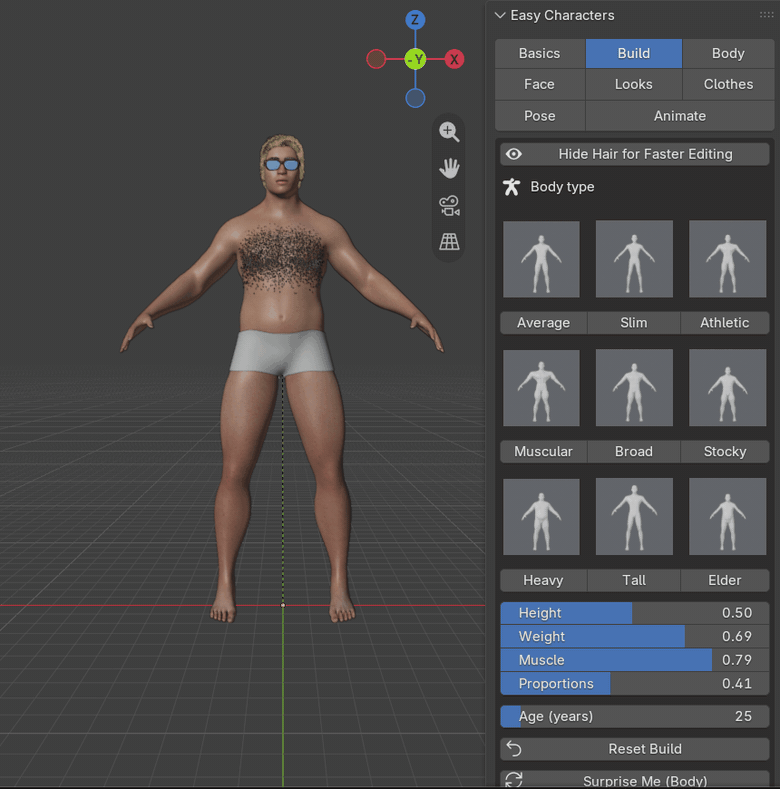
Task: Click the pan hand viewport icon
Action: [x=449, y=169]
